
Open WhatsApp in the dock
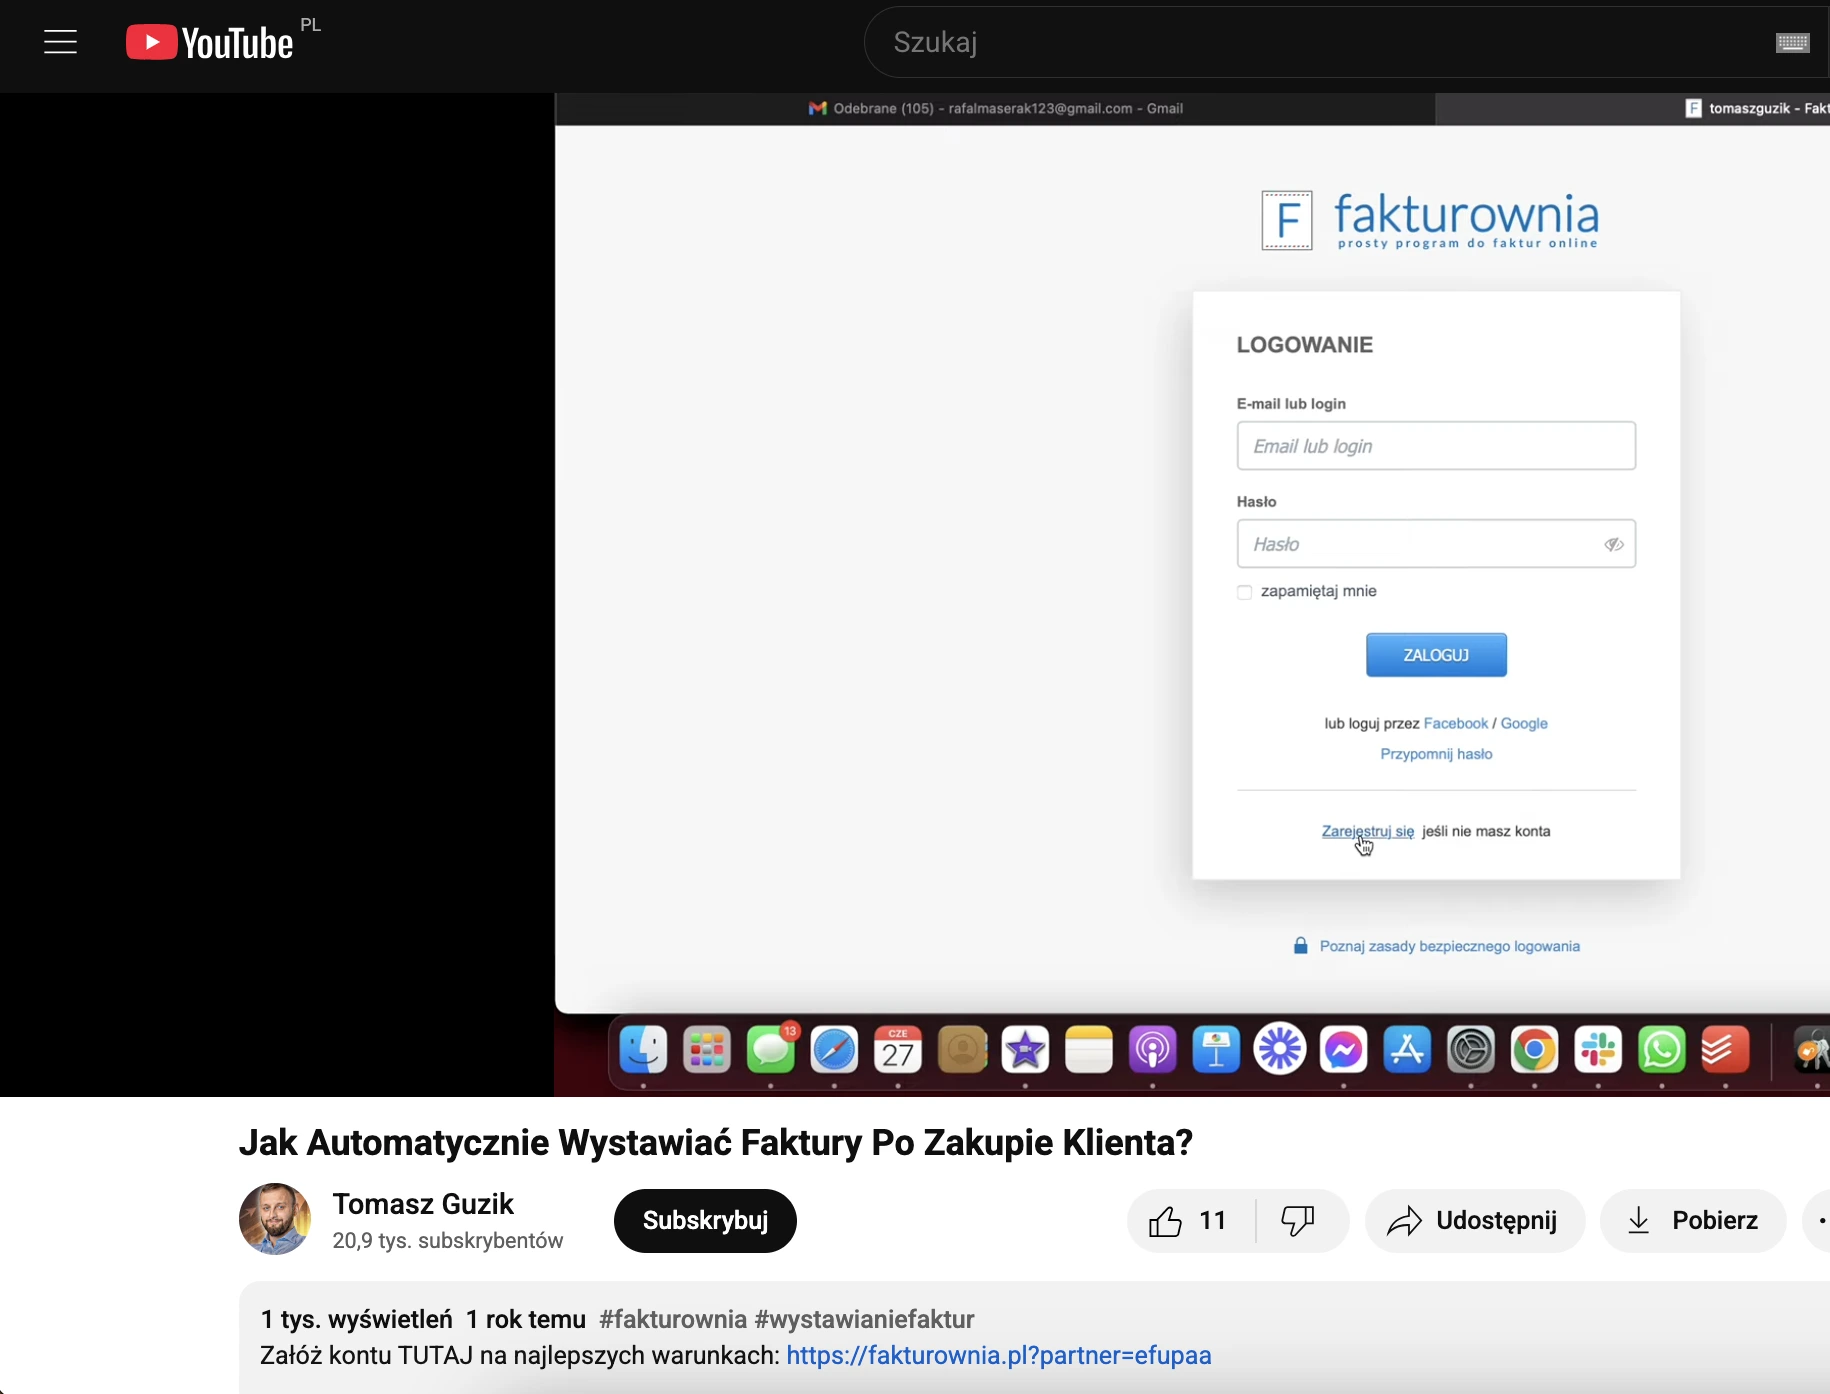[x=1662, y=1051]
